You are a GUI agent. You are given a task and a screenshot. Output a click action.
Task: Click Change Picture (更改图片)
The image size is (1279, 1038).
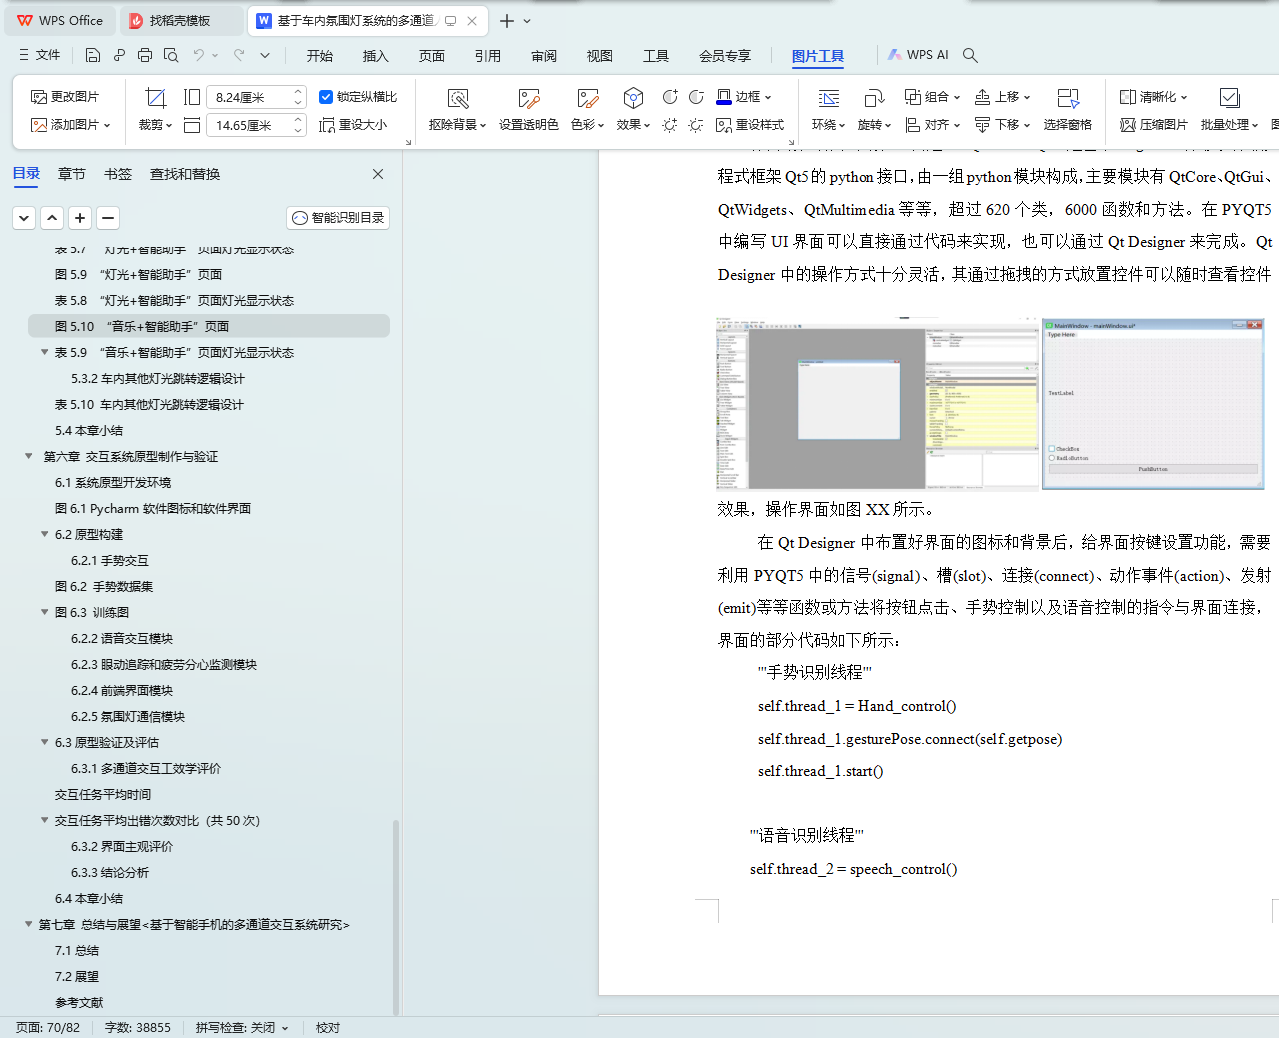(65, 97)
